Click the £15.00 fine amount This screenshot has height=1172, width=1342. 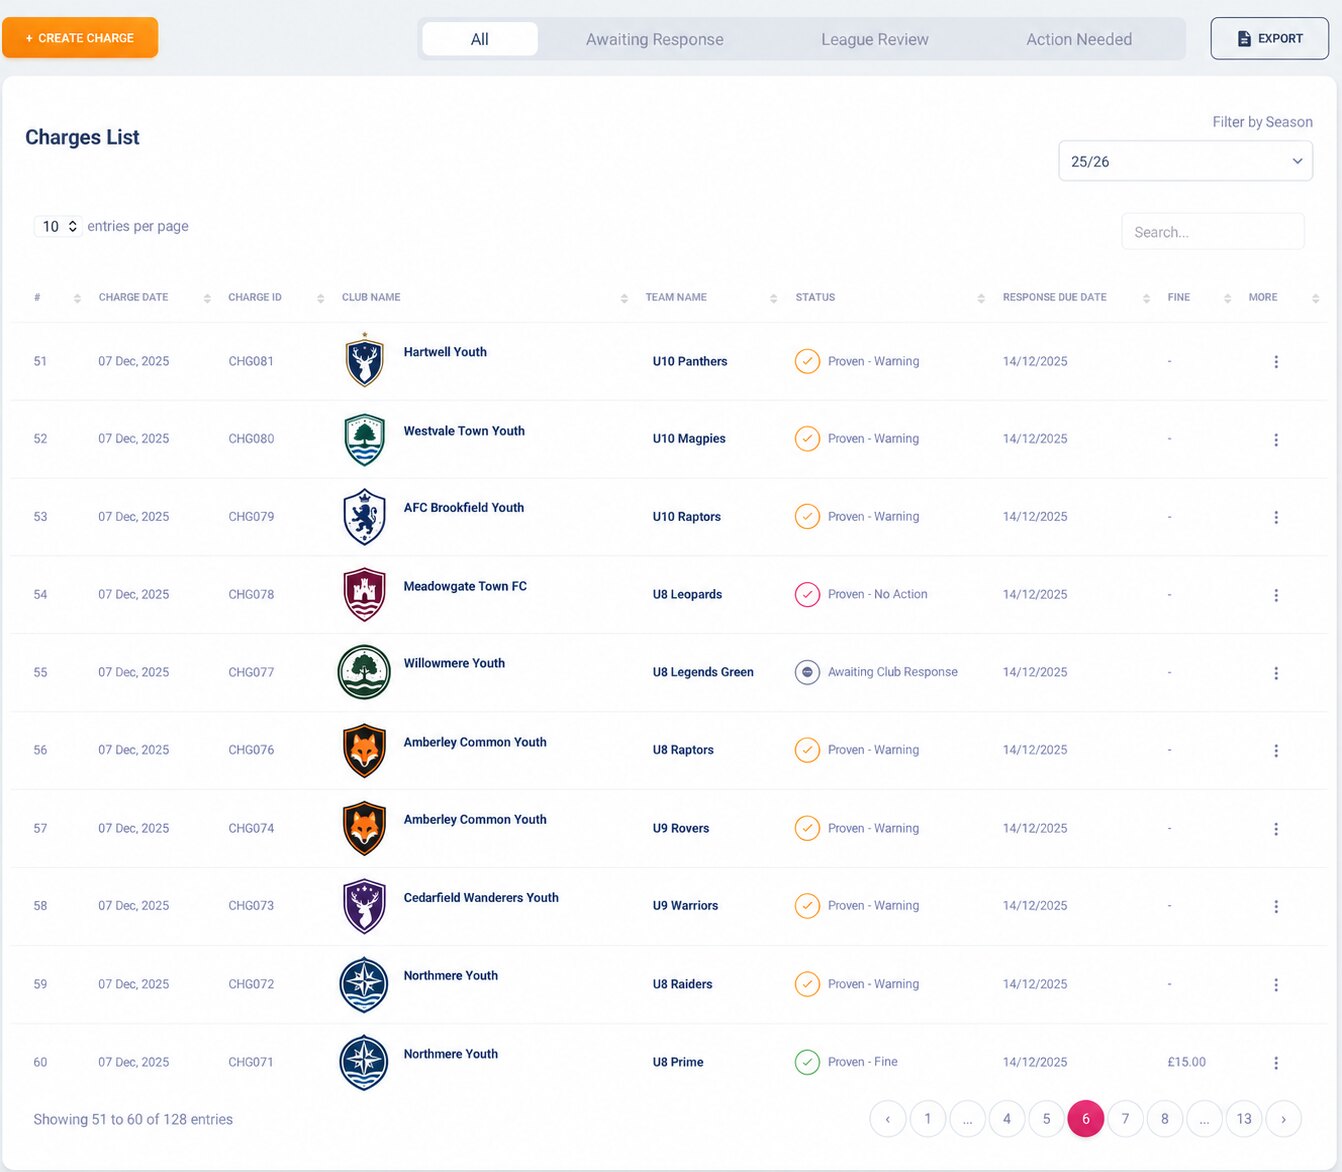(1186, 1062)
